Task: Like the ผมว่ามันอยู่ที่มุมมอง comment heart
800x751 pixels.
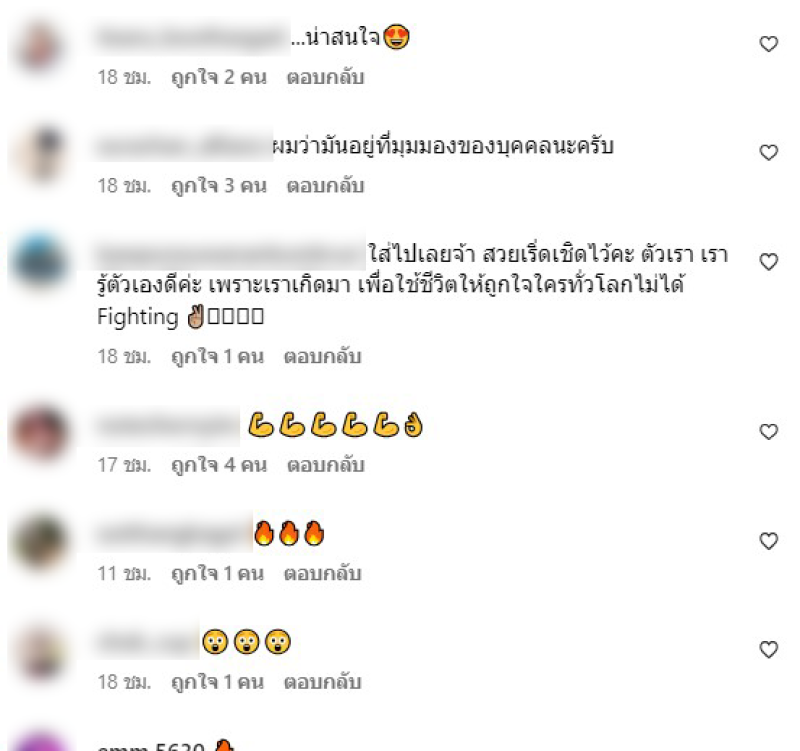Action: pos(768,153)
